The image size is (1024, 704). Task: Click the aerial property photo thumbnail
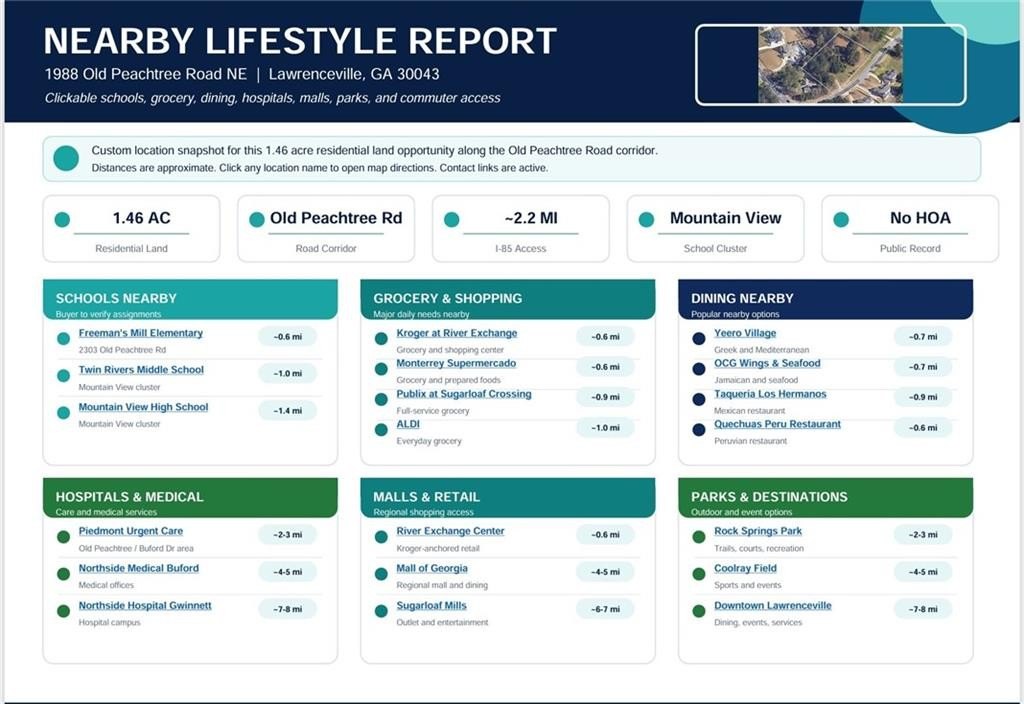[830, 65]
